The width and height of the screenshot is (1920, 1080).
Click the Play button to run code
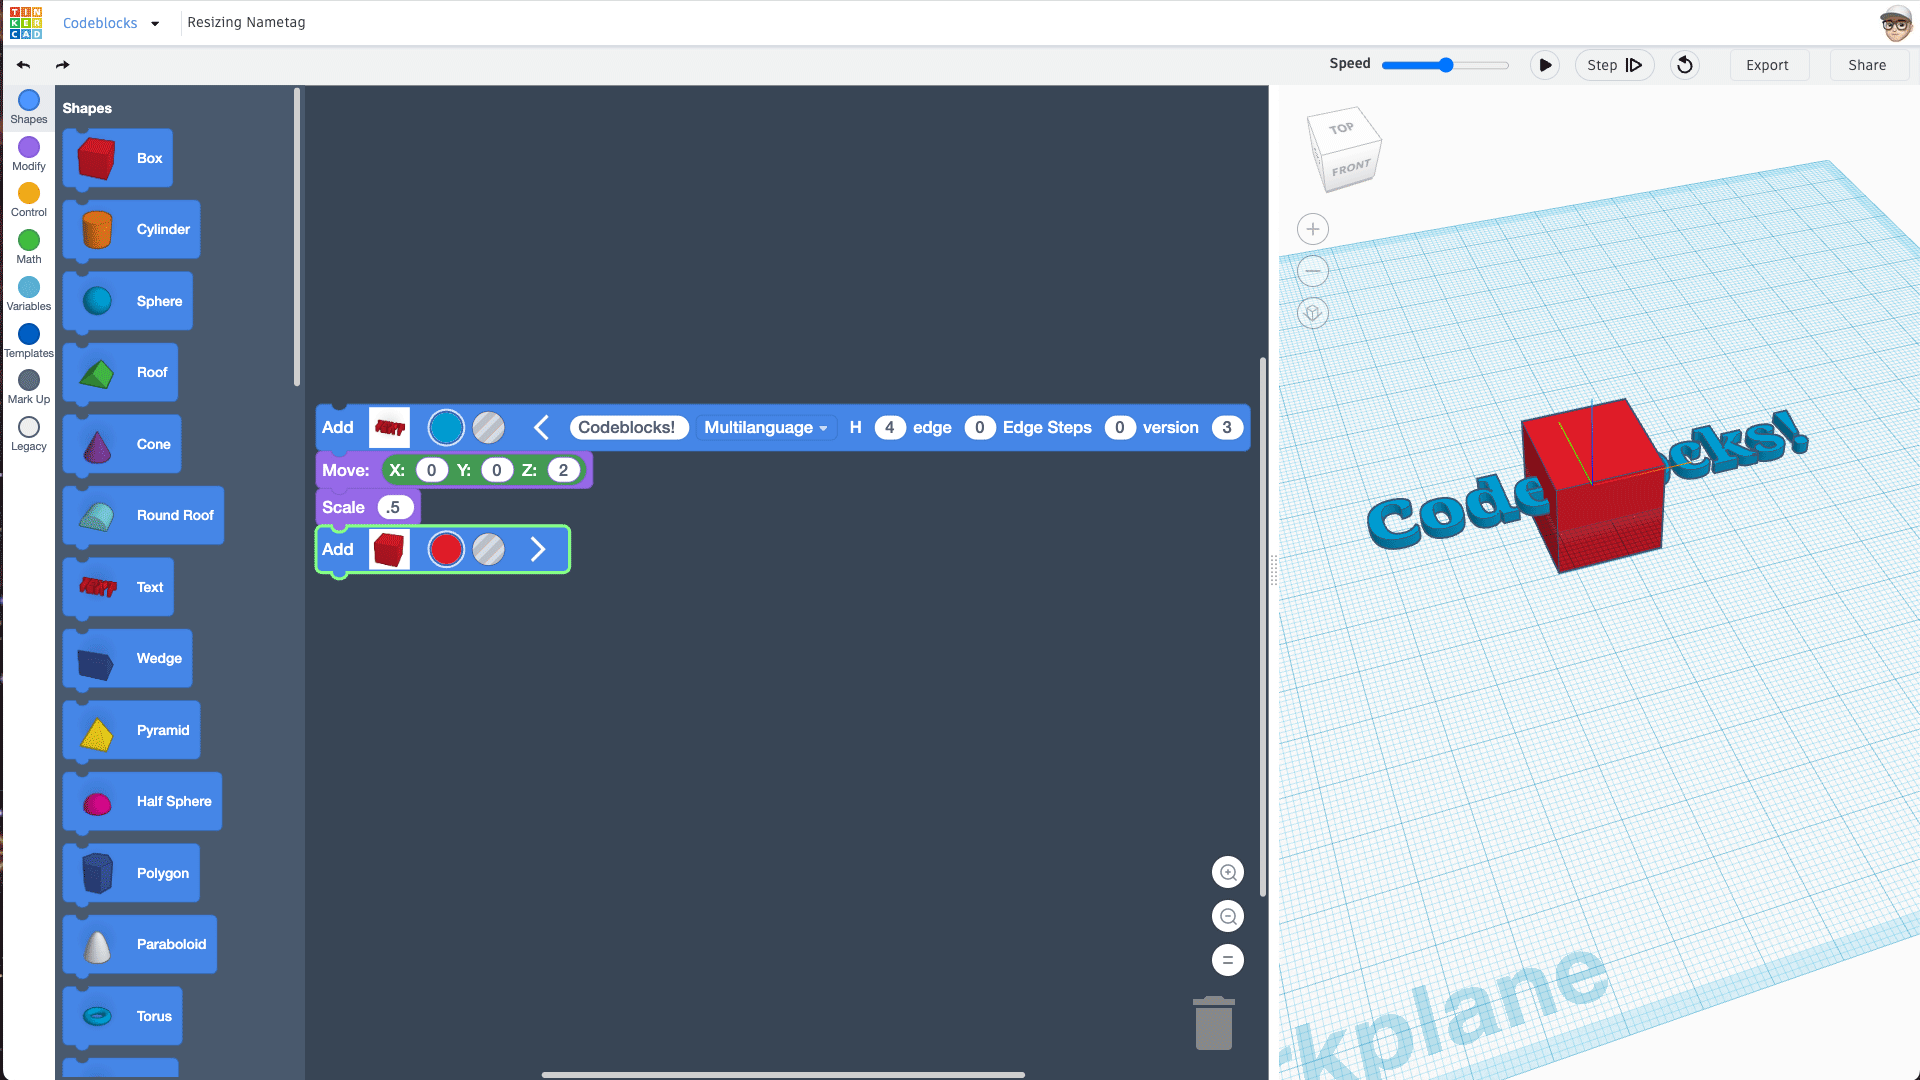click(1544, 65)
